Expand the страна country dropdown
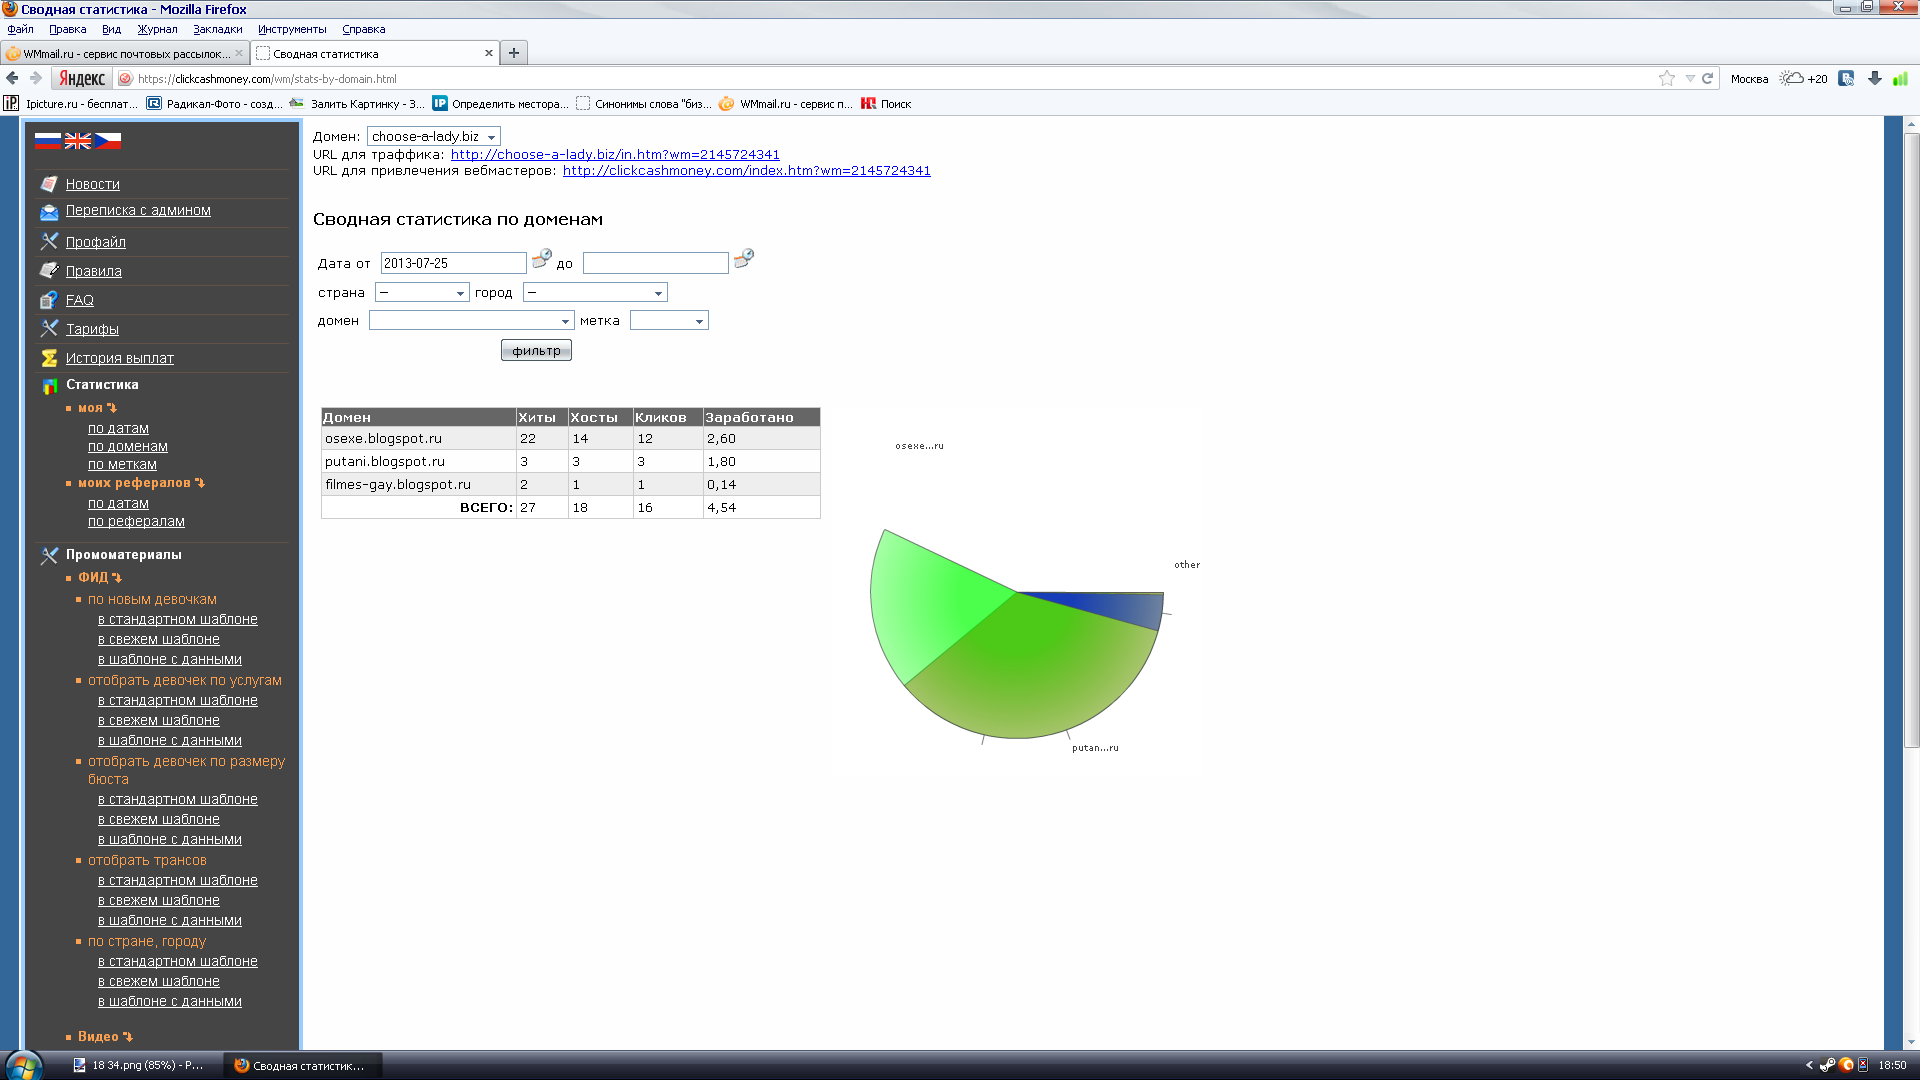Viewport: 1920px width, 1080px height. [421, 293]
